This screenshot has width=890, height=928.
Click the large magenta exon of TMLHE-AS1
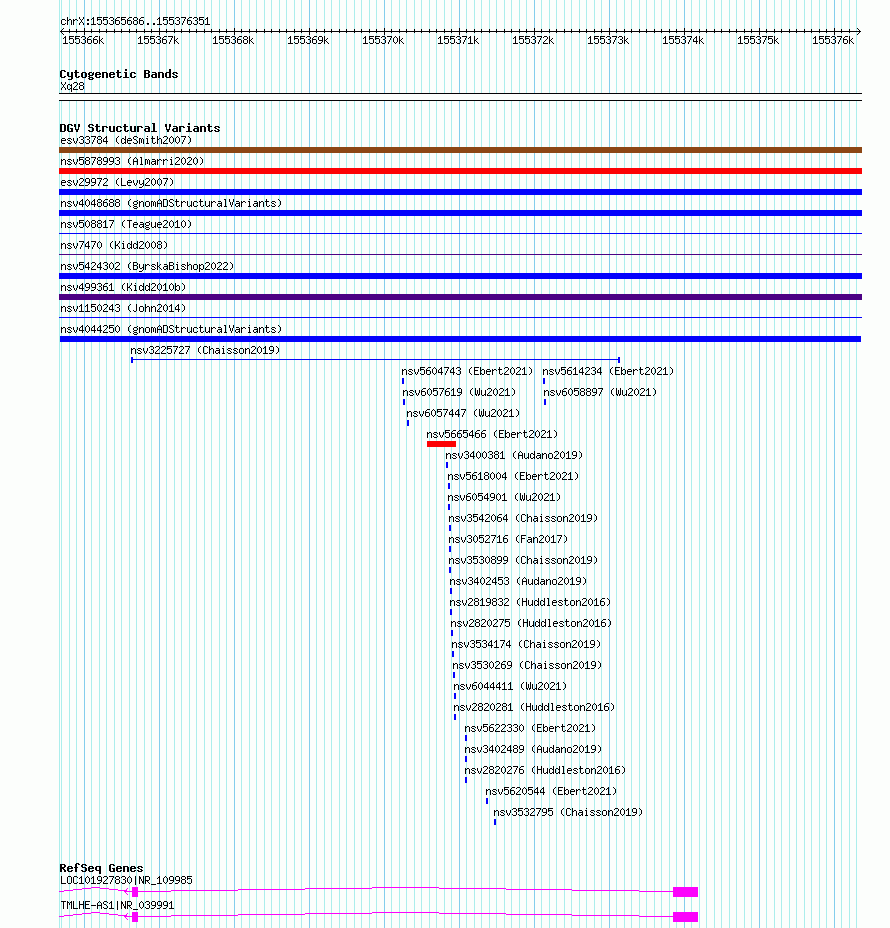pos(686,917)
